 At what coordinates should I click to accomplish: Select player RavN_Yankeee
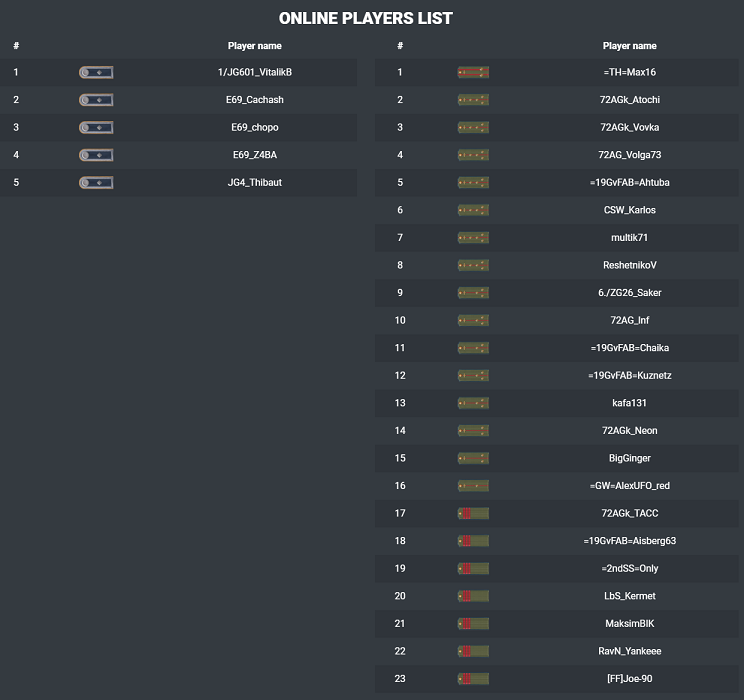(x=630, y=651)
